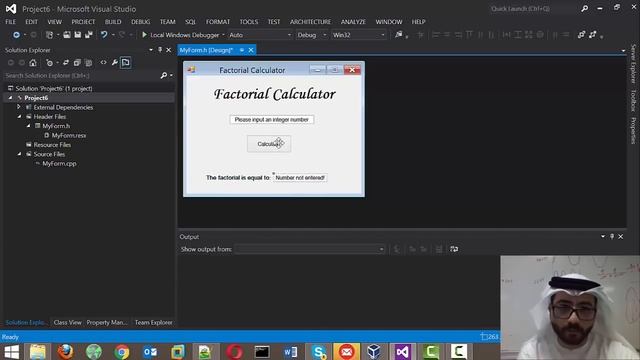Toggle word wrap in Output panel

(x=454, y=249)
